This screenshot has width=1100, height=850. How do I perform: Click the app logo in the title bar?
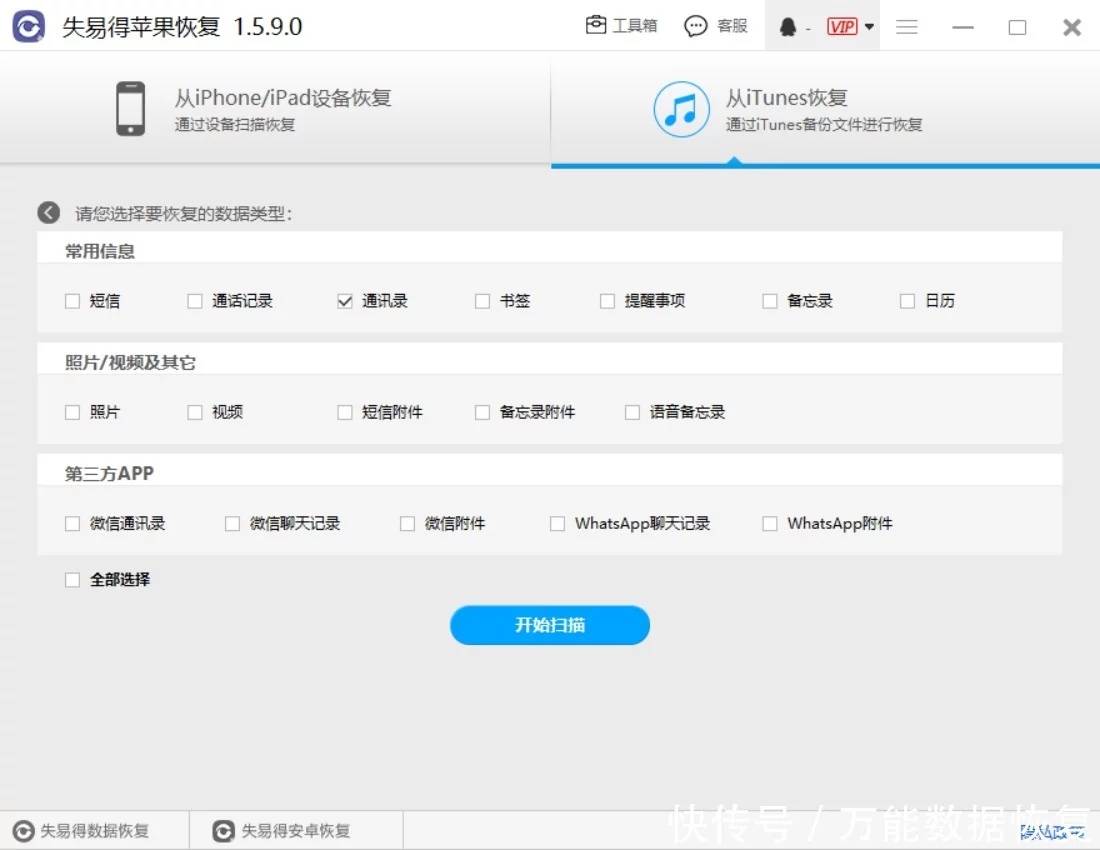(x=28, y=26)
